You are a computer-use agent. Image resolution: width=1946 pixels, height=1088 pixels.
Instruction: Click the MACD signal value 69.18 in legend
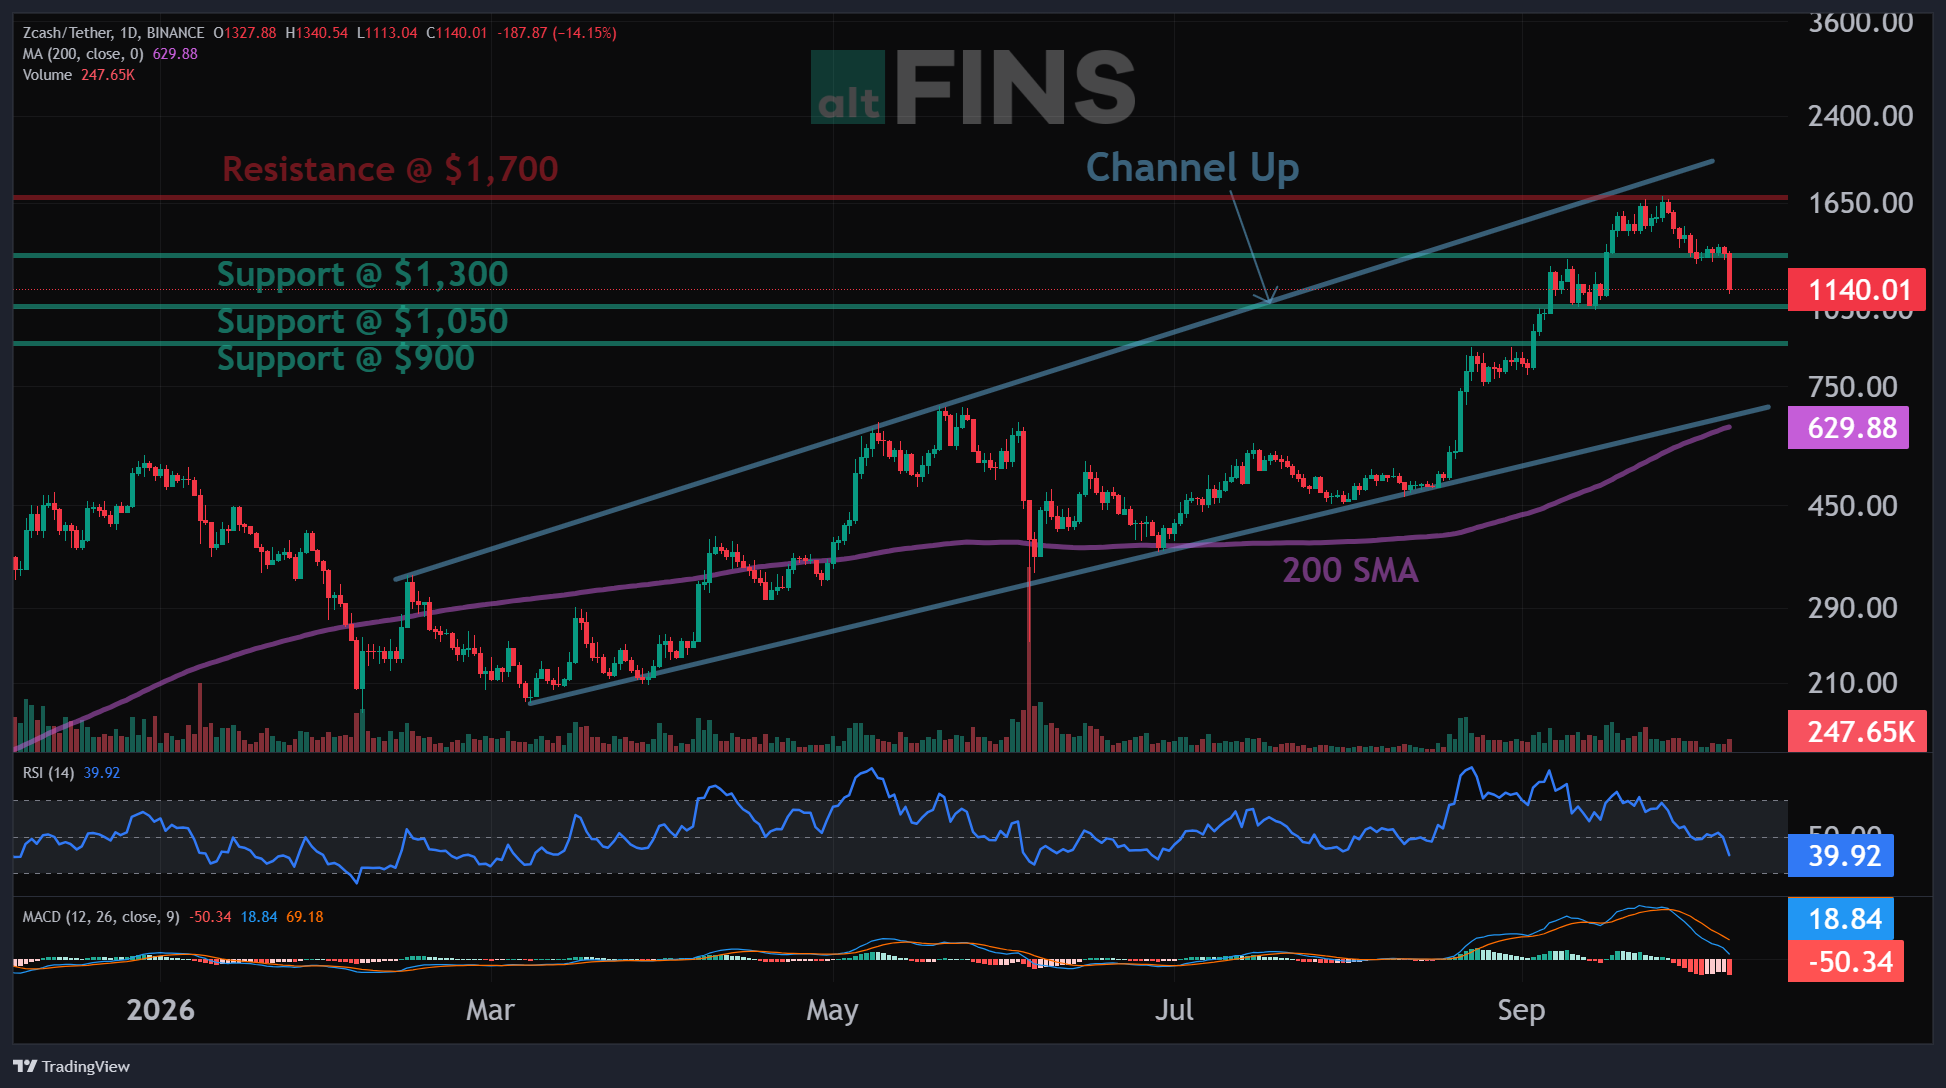click(x=305, y=917)
